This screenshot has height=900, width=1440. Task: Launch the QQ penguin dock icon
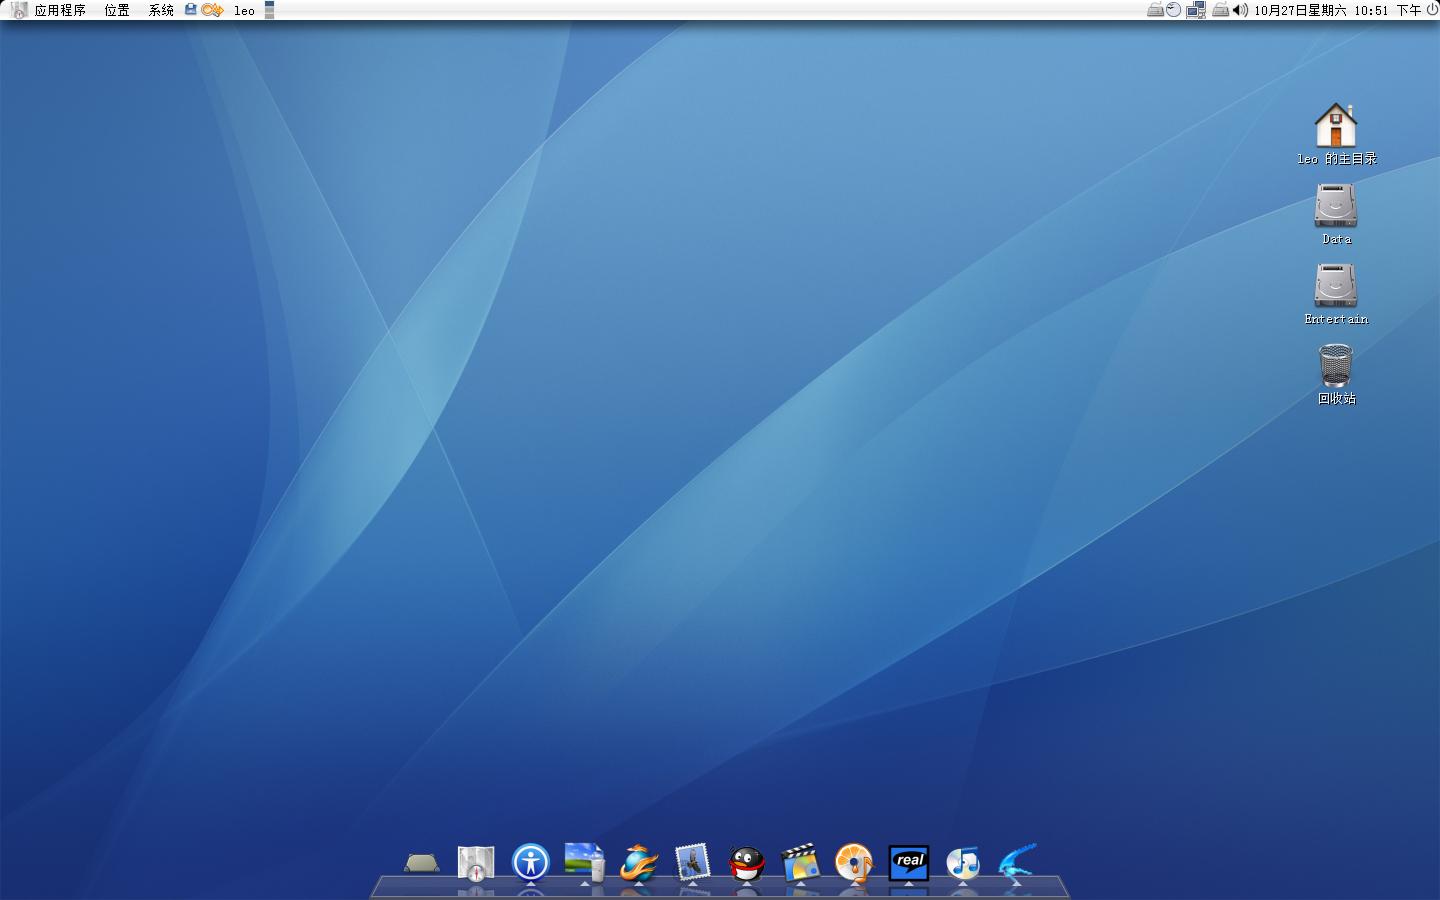[746, 863]
